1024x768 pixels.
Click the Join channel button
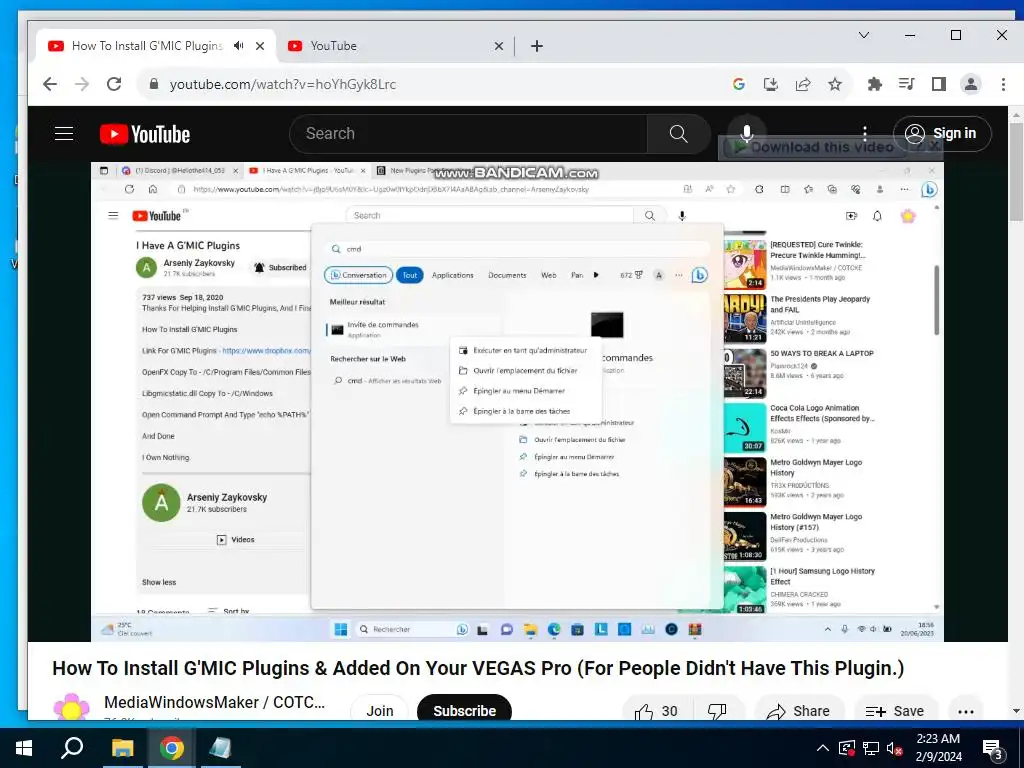(379, 711)
